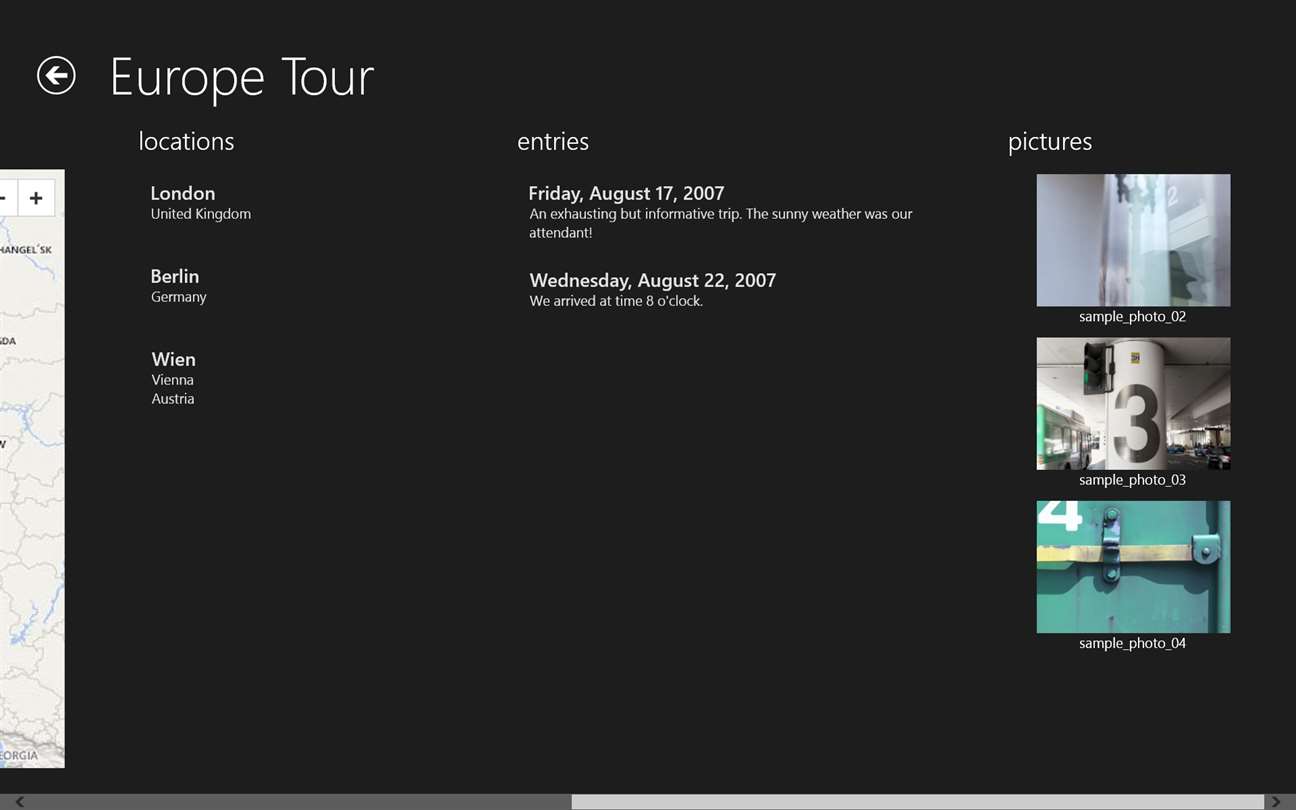Click the entries section header

[x=553, y=142]
